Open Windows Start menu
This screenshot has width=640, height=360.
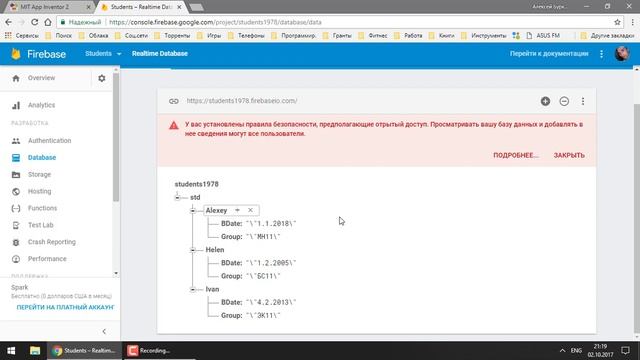click(x=11, y=351)
